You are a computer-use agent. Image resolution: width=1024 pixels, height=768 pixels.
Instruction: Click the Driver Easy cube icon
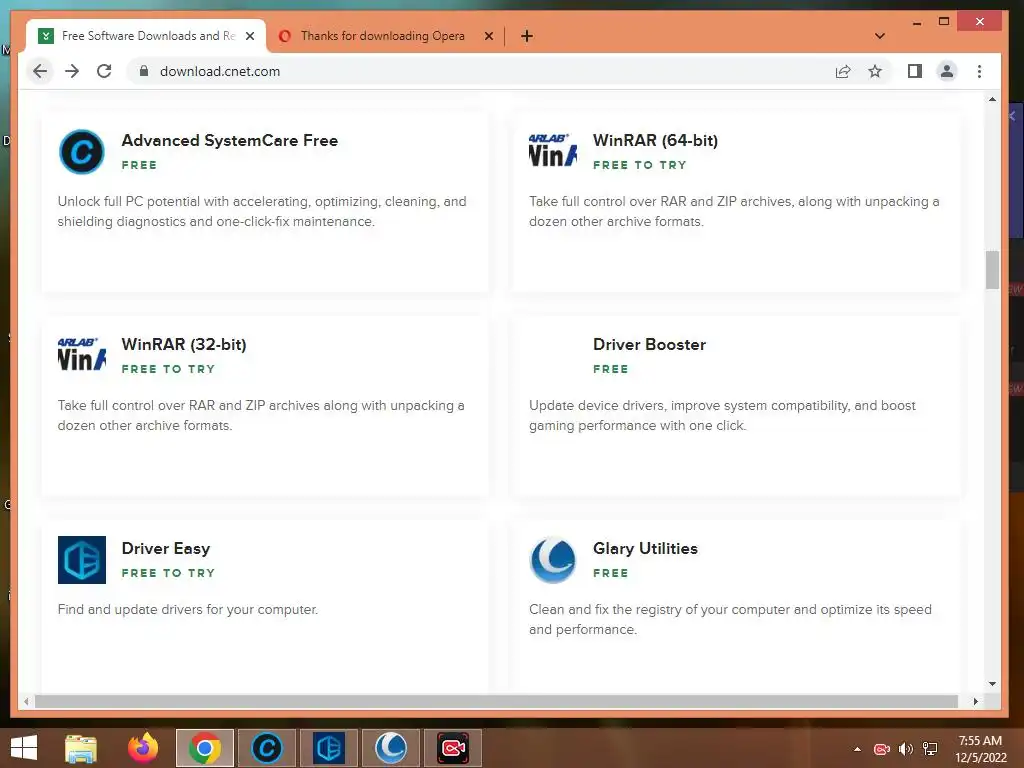click(x=82, y=560)
